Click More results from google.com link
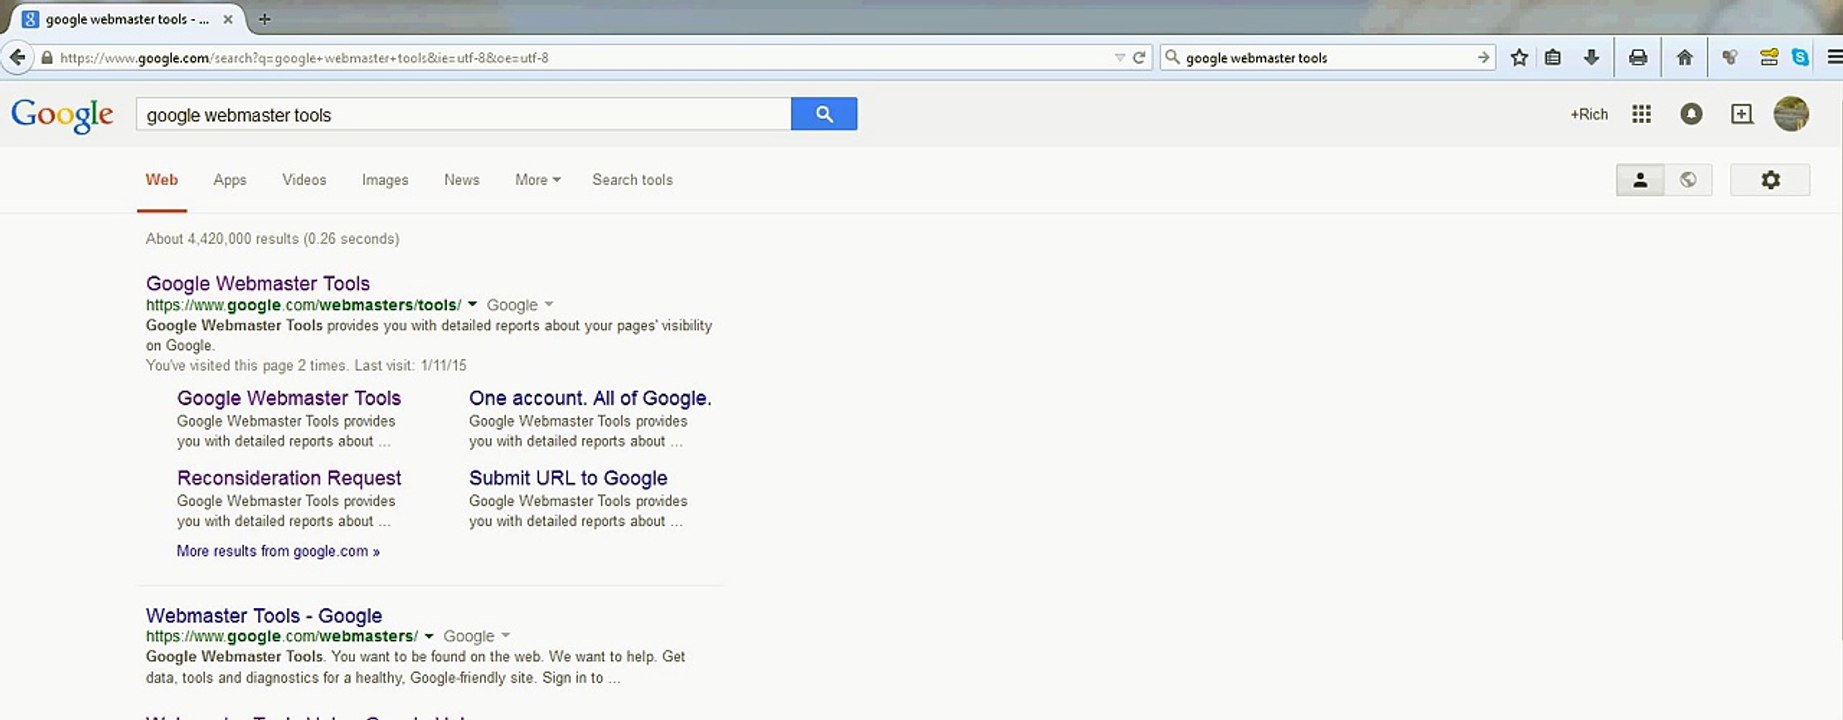Screen dimensions: 1843x720 pos(278,551)
